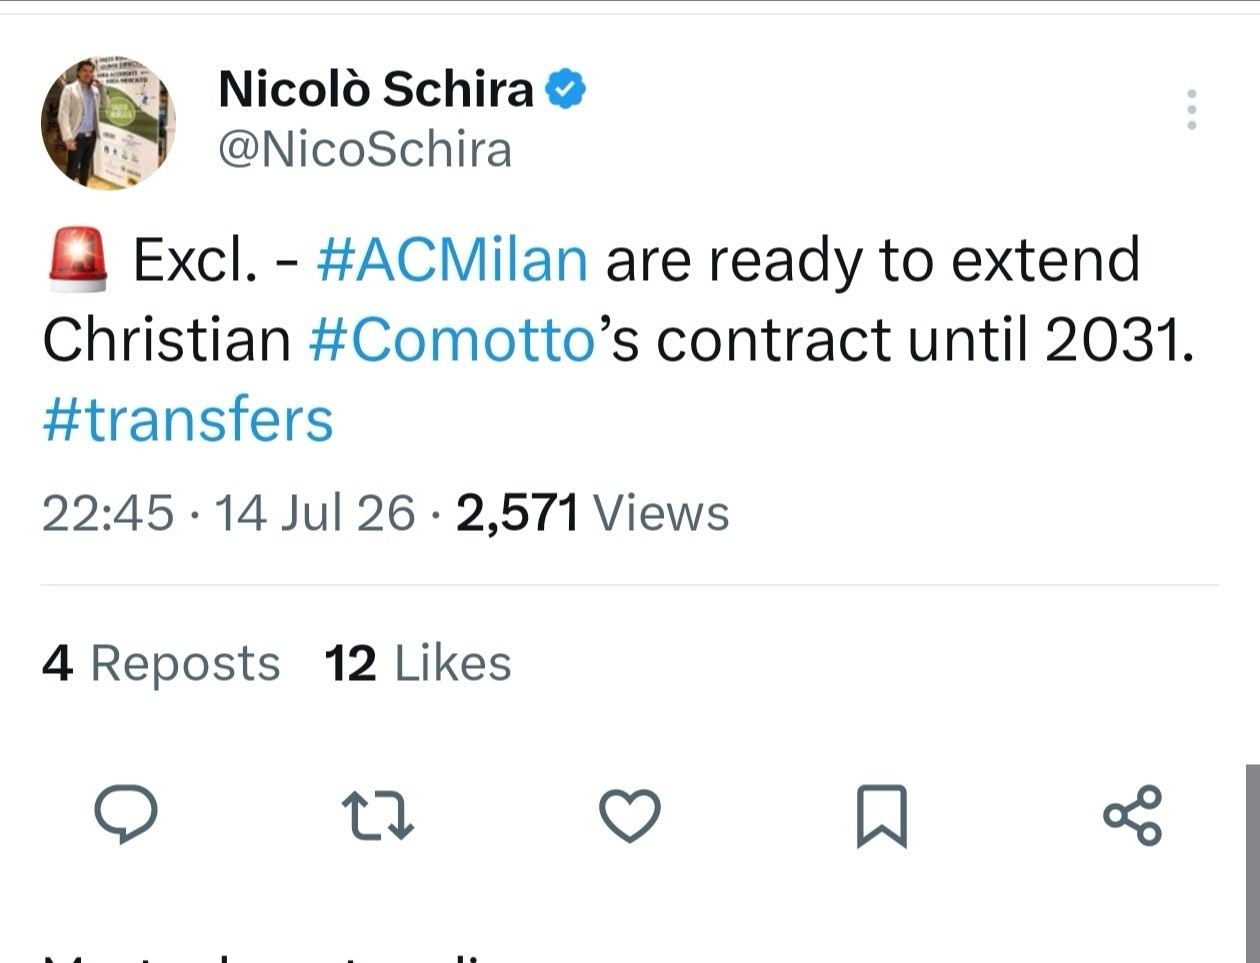Follow the #transfers hashtag link

click(188, 419)
